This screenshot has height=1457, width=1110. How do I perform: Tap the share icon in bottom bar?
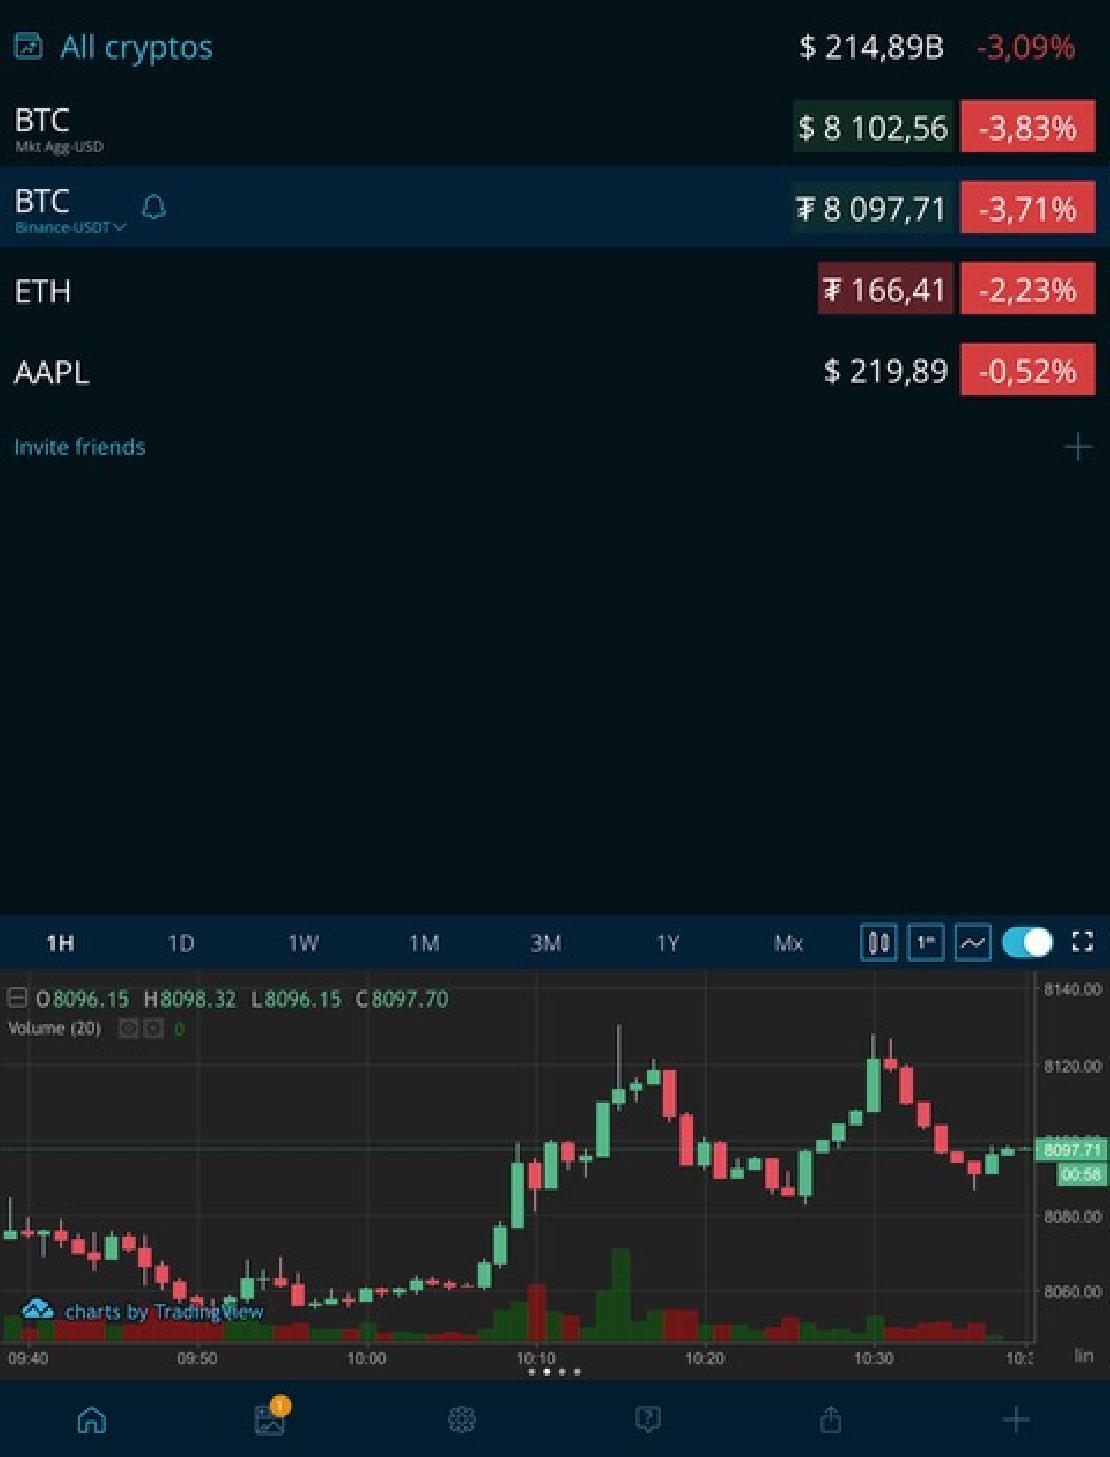[831, 1418]
